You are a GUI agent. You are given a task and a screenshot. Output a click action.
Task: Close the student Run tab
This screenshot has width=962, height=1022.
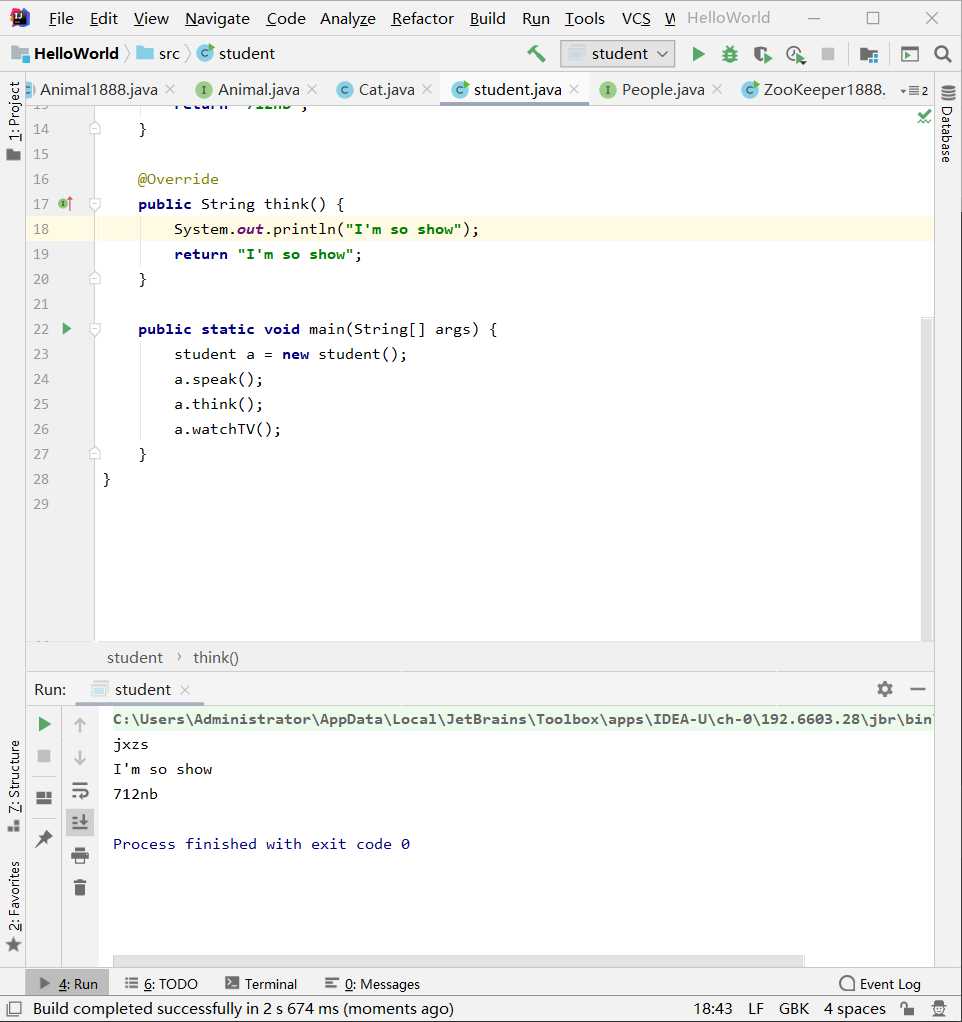(x=185, y=690)
